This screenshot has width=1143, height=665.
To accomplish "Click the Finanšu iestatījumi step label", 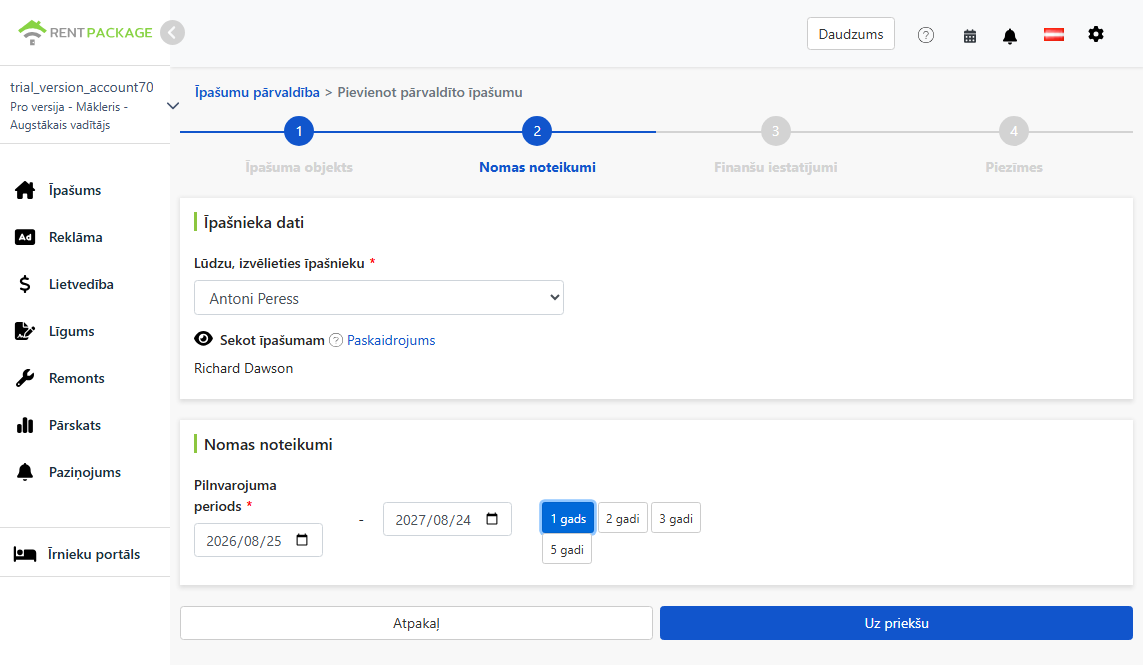I will 776,167.
